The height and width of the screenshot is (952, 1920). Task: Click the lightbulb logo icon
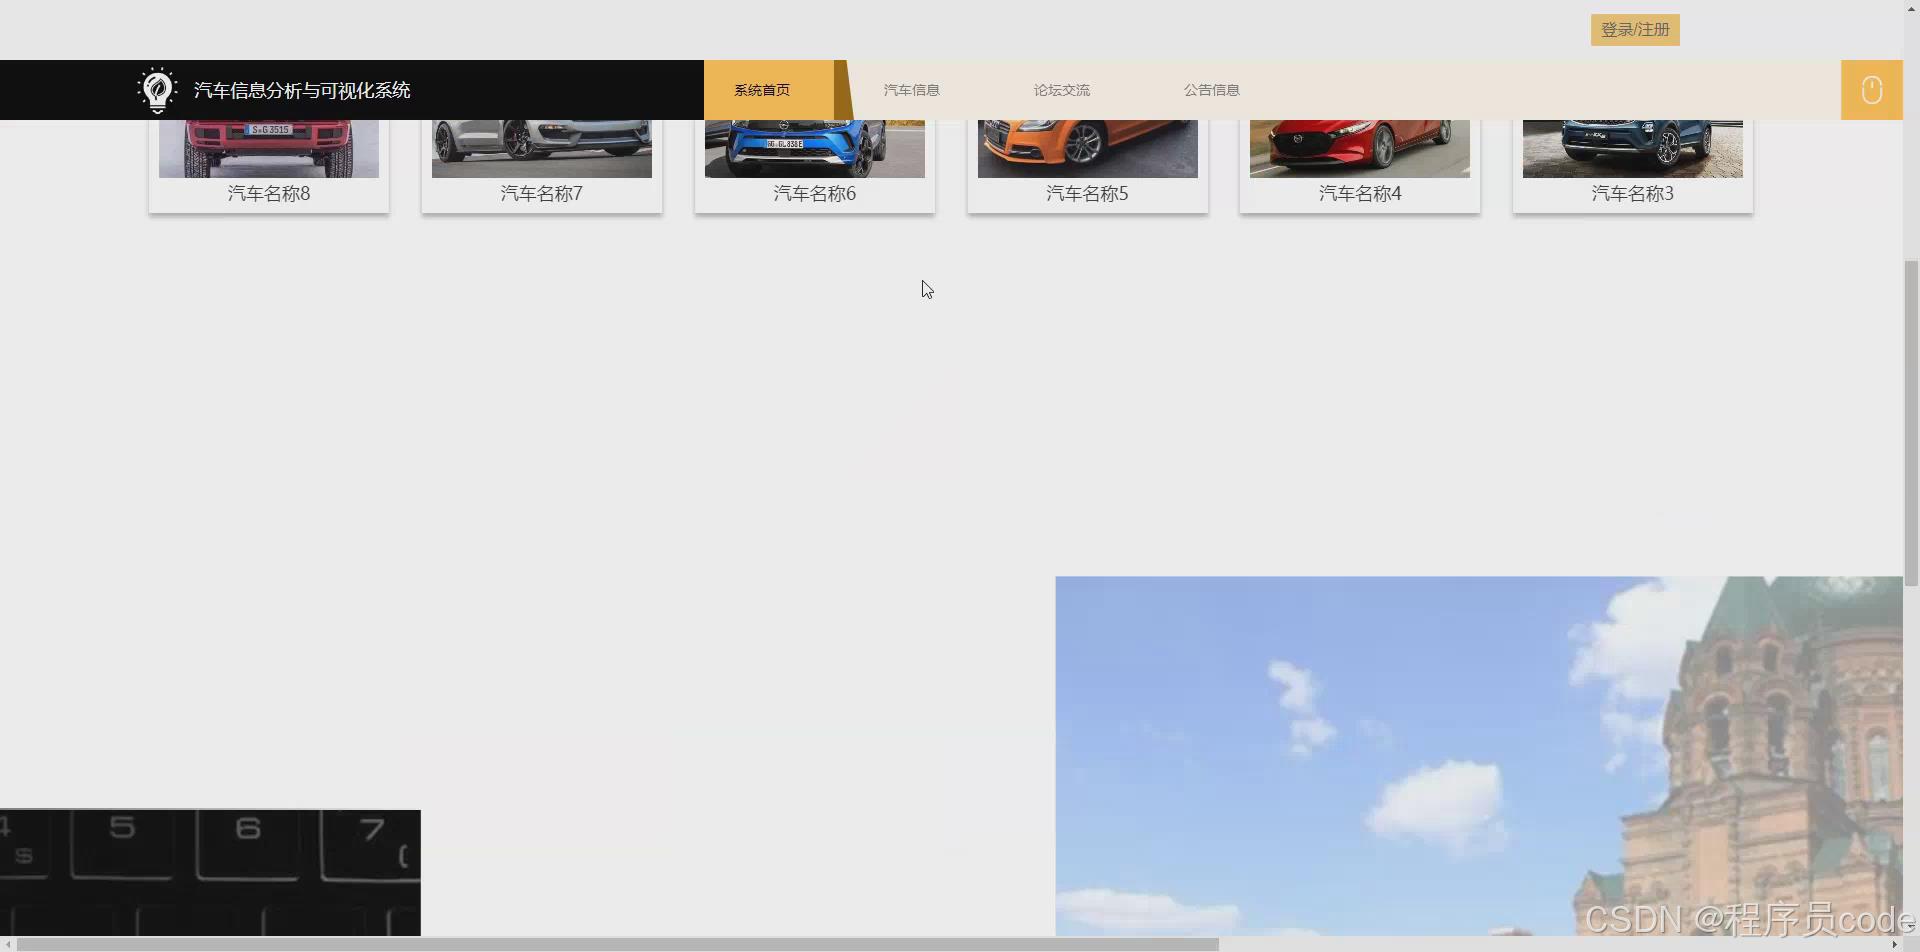(157, 90)
